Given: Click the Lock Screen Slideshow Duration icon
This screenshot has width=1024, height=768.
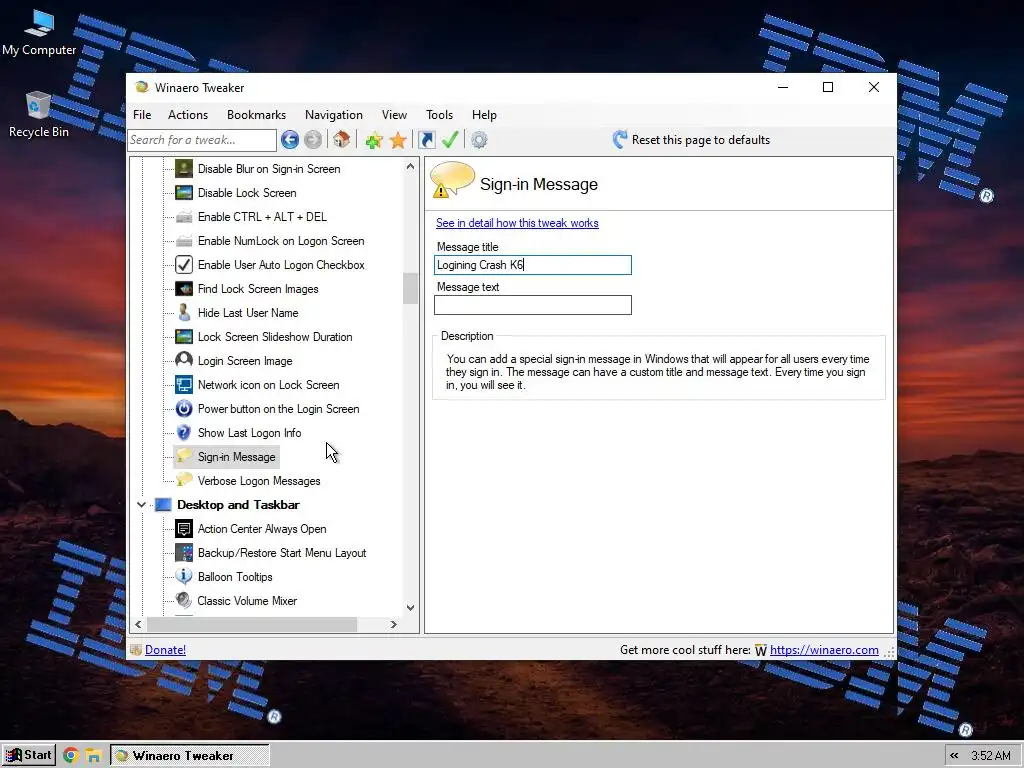Looking at the screenshot, I should 184,337.
